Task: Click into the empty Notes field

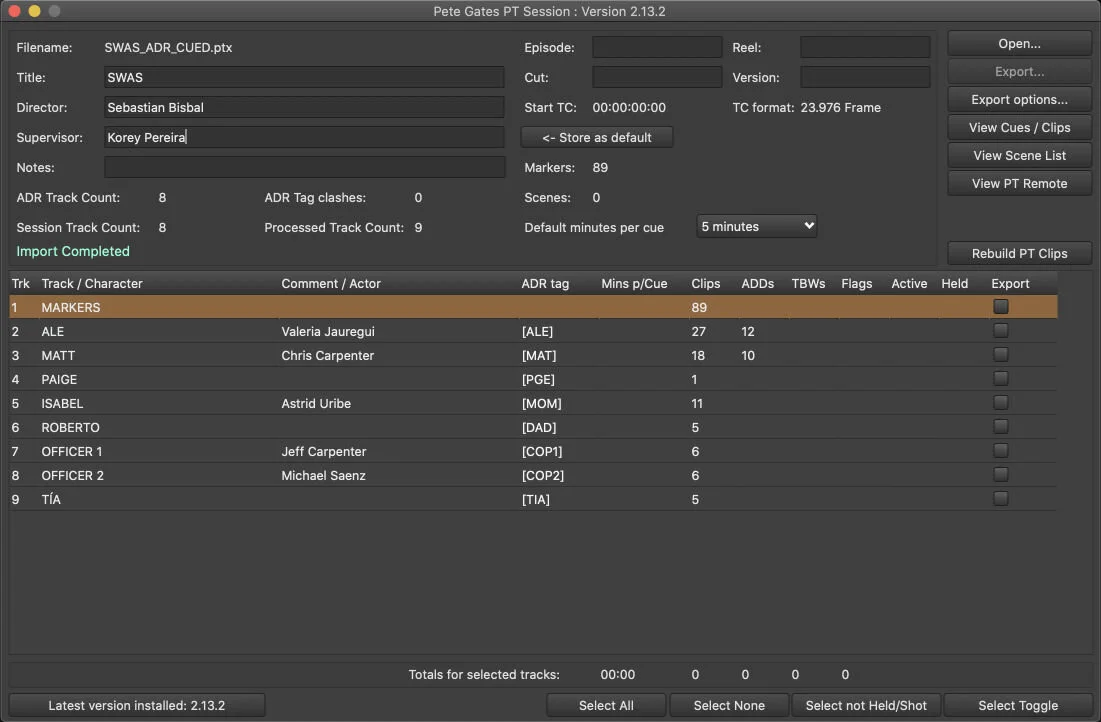Action: tap(304, 167)
